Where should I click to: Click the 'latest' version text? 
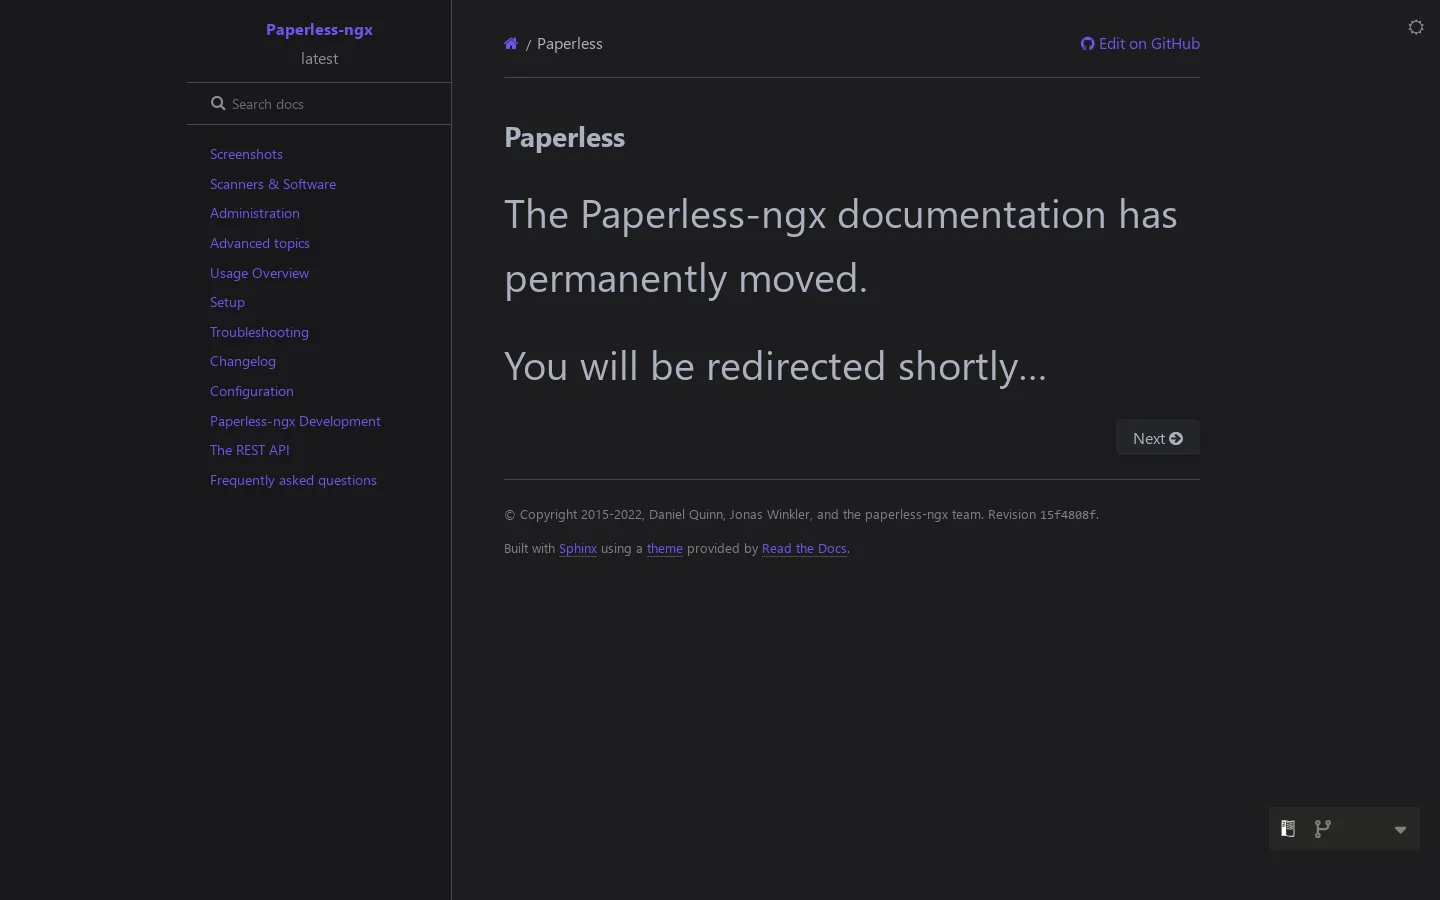click(319, 59)
